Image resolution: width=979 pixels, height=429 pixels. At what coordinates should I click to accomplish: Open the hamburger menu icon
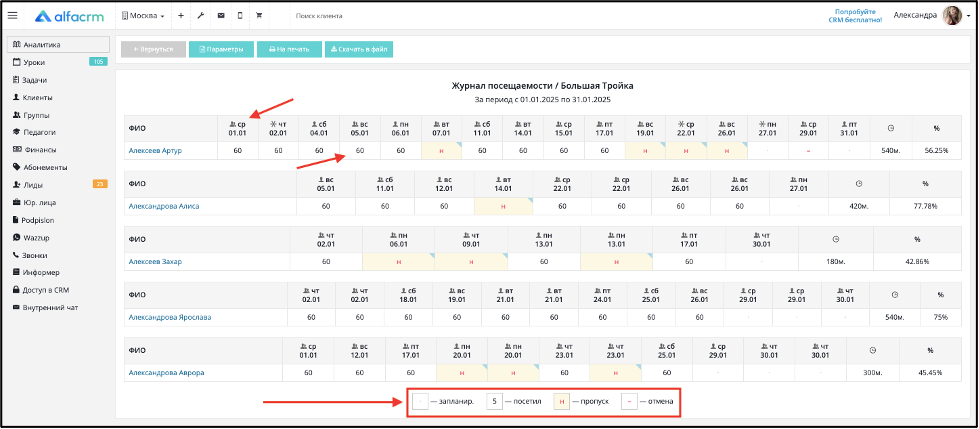tap(12, 16)
